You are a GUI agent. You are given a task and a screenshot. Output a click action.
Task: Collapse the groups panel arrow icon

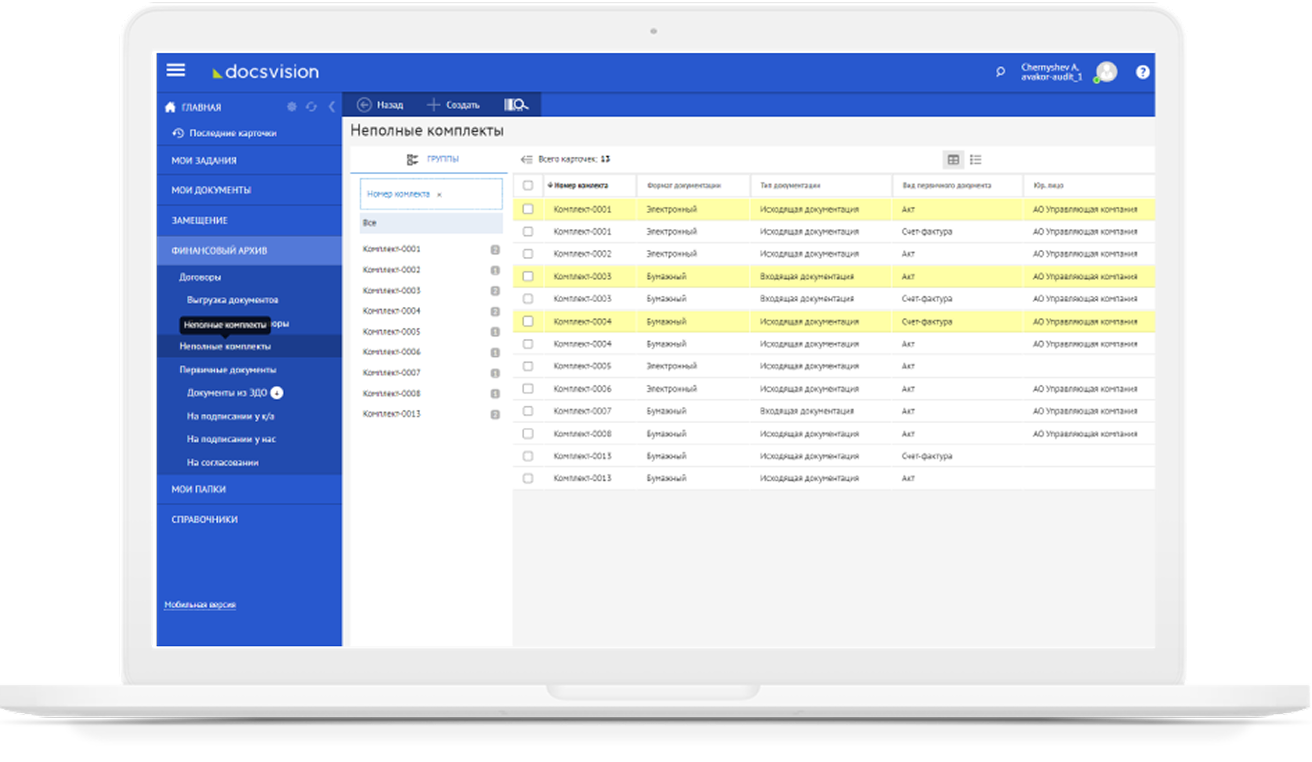[527, 160]
